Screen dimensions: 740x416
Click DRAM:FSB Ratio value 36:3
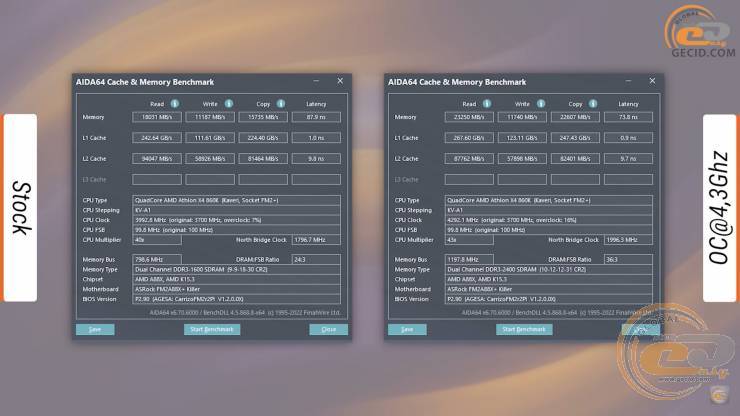point(628,260)
